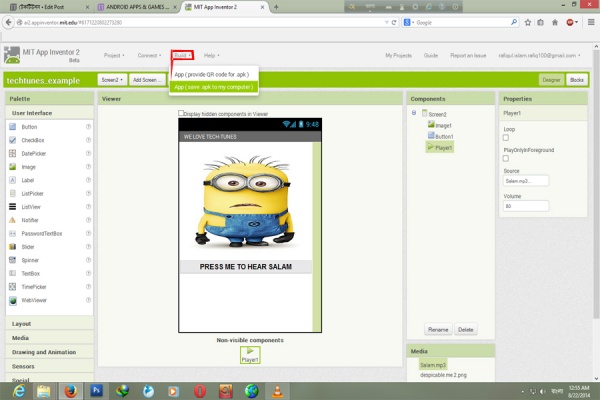This screenshot has width=600, height=400.
Task: Toggle PlayOnlyInForeground checkbox
Action: [506, 158]
